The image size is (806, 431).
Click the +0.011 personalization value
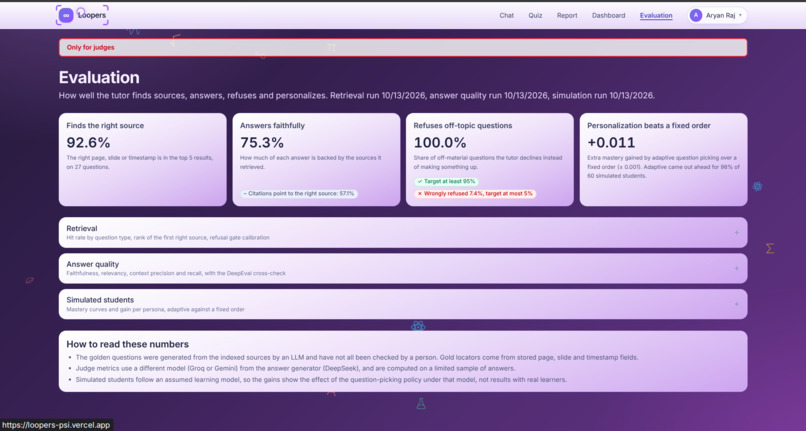click(611, 142)
